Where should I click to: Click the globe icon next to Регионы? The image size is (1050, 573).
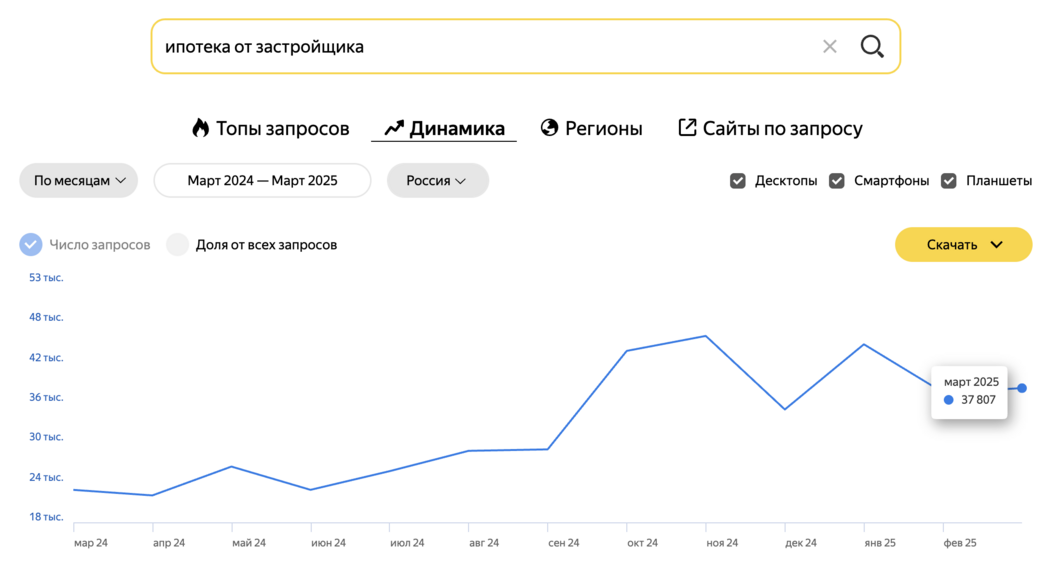549,127
